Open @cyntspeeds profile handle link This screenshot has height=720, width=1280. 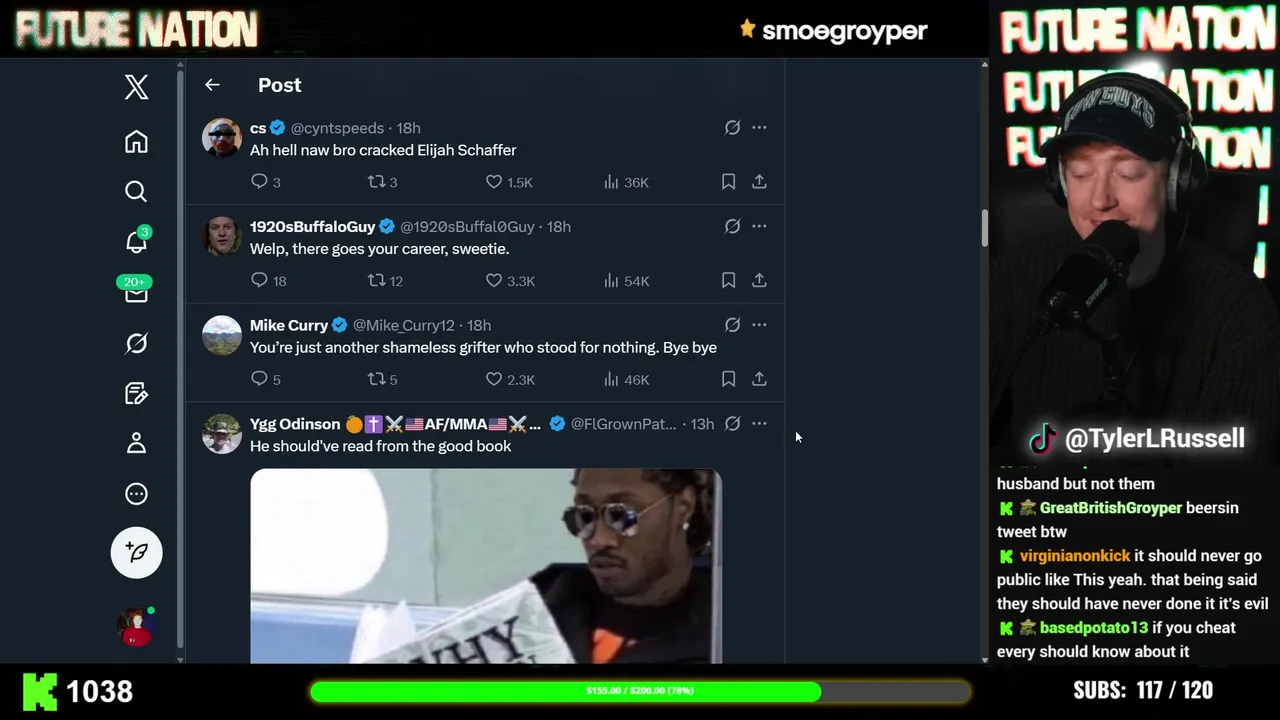point(337,128)
